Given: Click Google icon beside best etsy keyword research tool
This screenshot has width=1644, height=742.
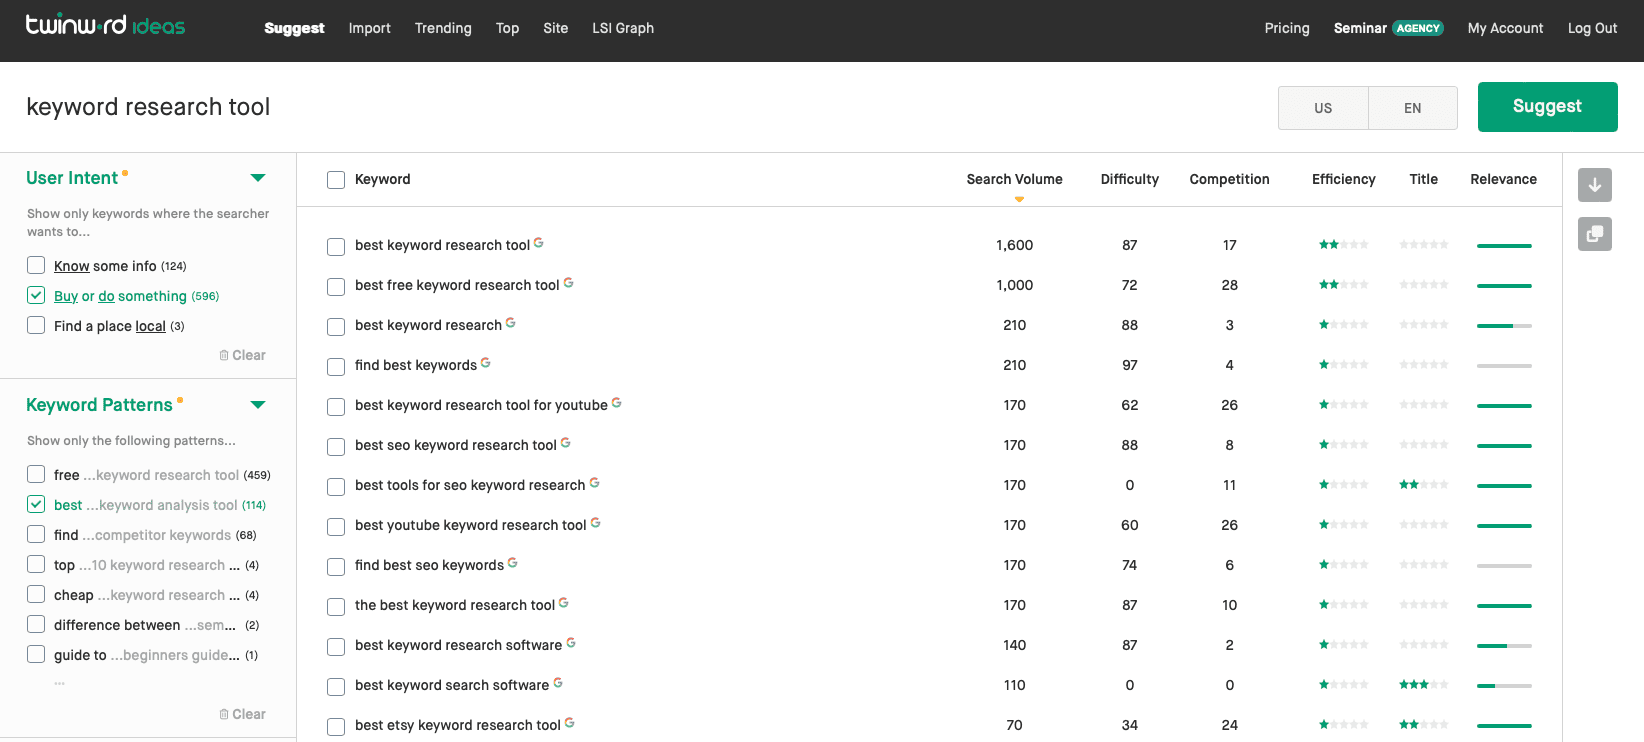Looking at the screenshot, I should click(569, 722).
